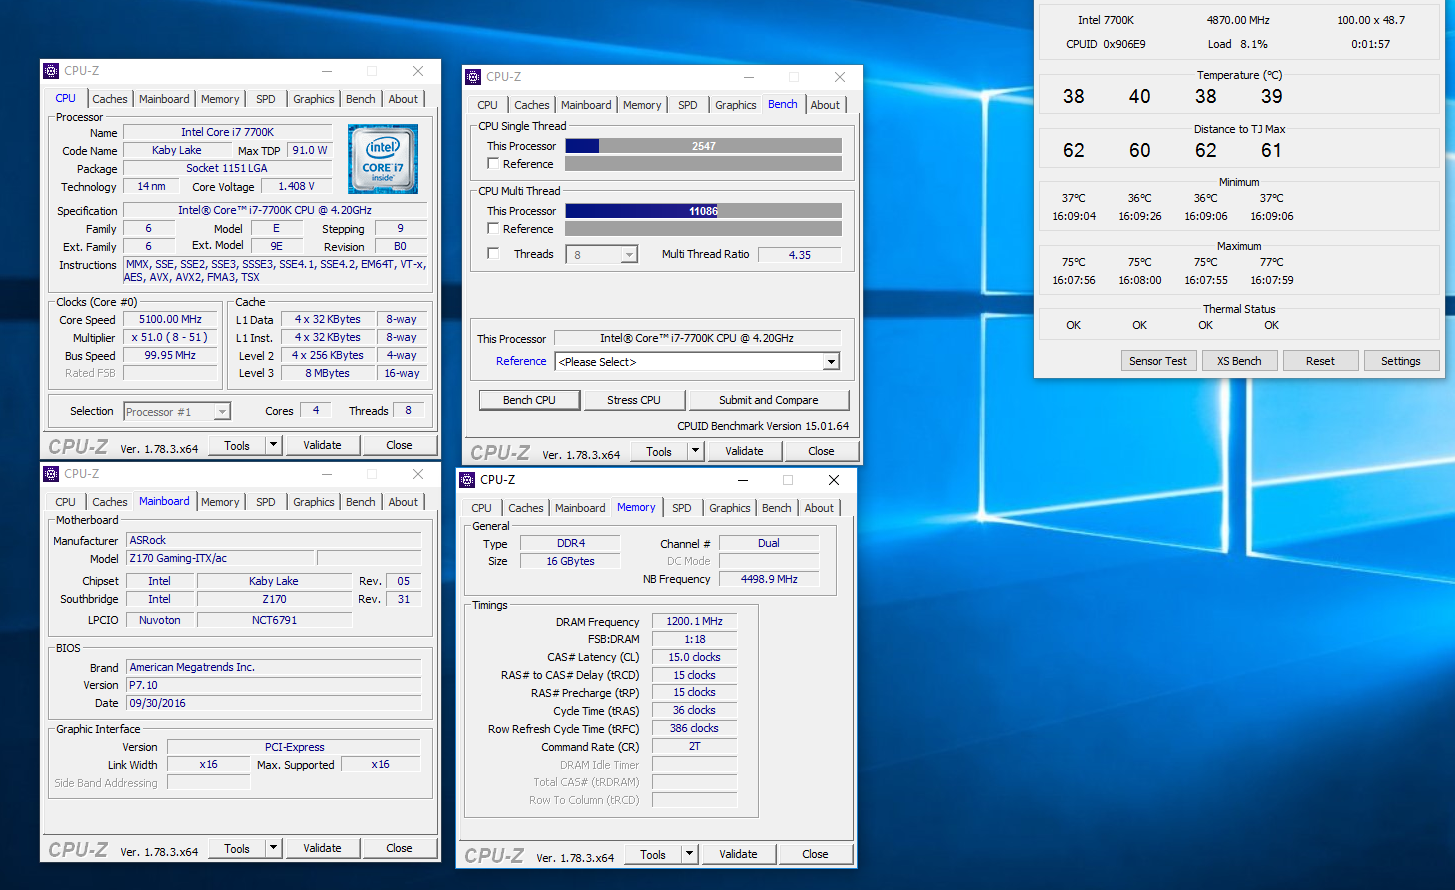
Task: Switch to Memory tab in Mainboard window
Action: 220,502
